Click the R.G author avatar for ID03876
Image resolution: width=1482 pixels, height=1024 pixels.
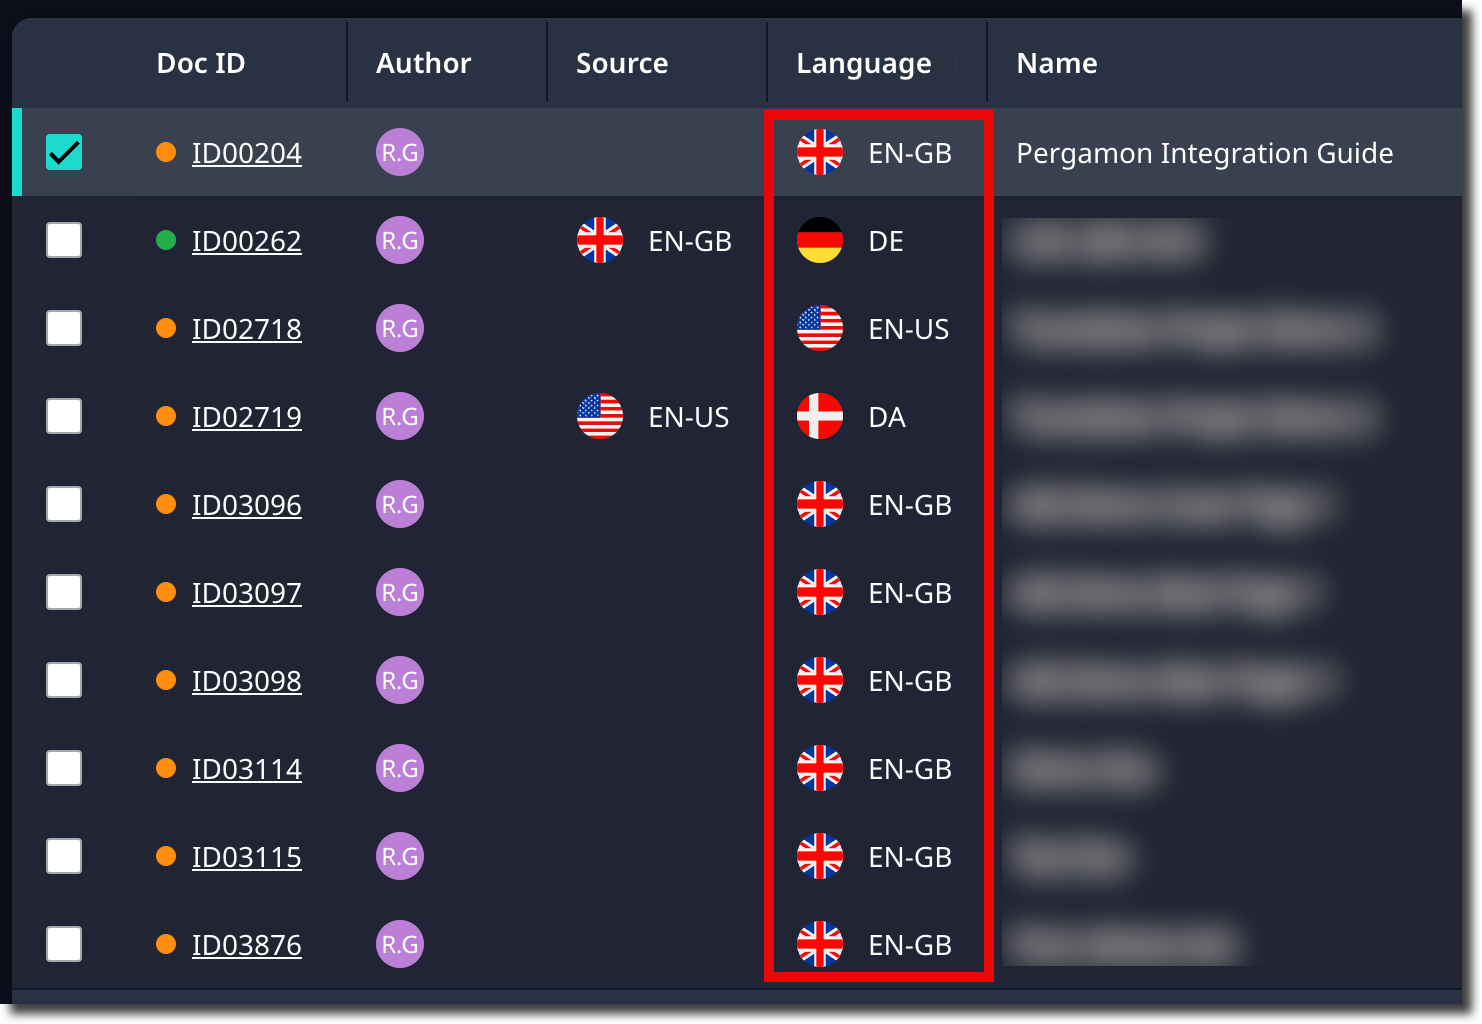pos(400,945)
